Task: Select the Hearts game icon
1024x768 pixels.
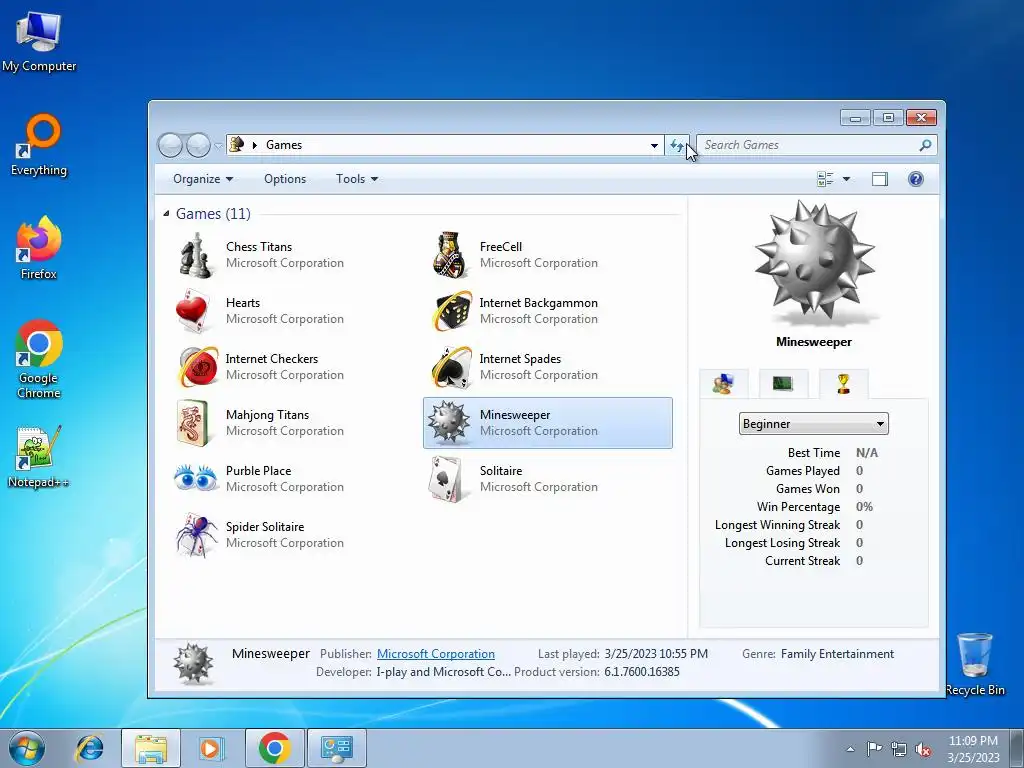Action: tap(193, 311)
